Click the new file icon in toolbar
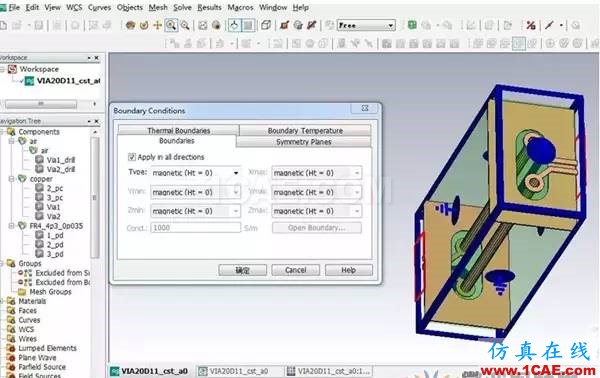Image resolution: width=600 pixels, height=378 pixels. 3,26
